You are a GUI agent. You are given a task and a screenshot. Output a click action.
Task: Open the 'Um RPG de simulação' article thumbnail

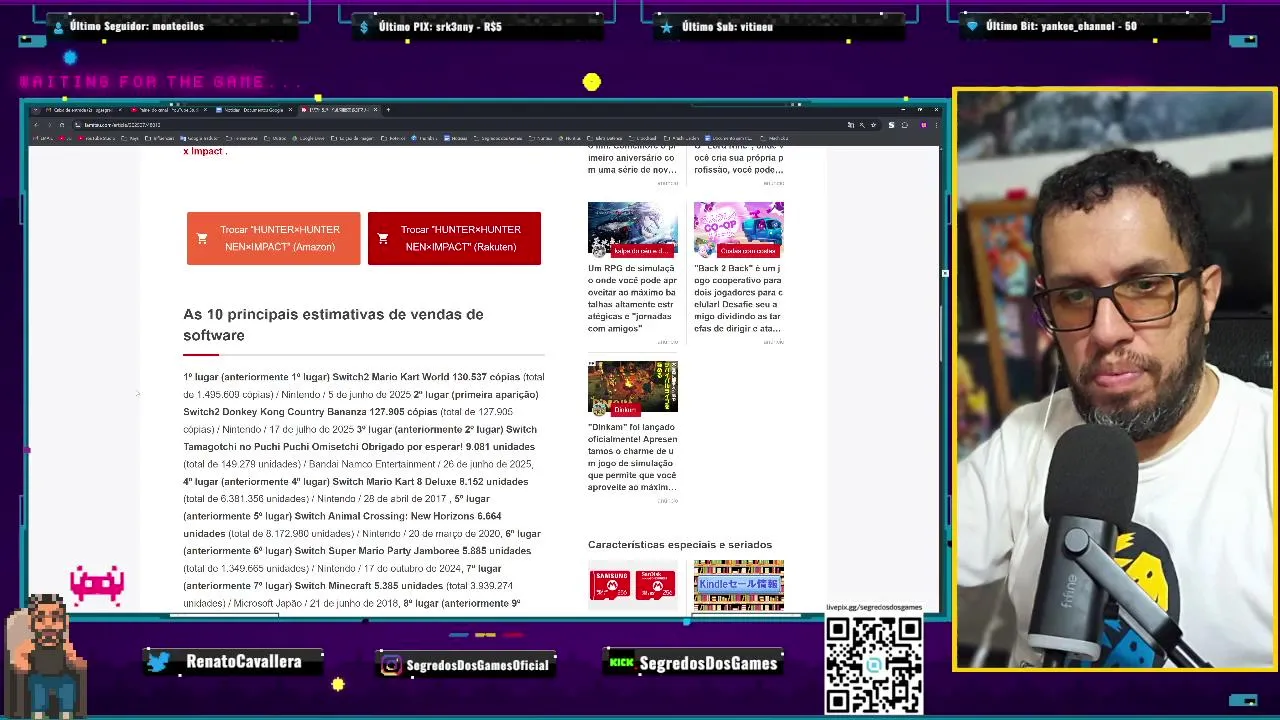click(x=632, y=229)
